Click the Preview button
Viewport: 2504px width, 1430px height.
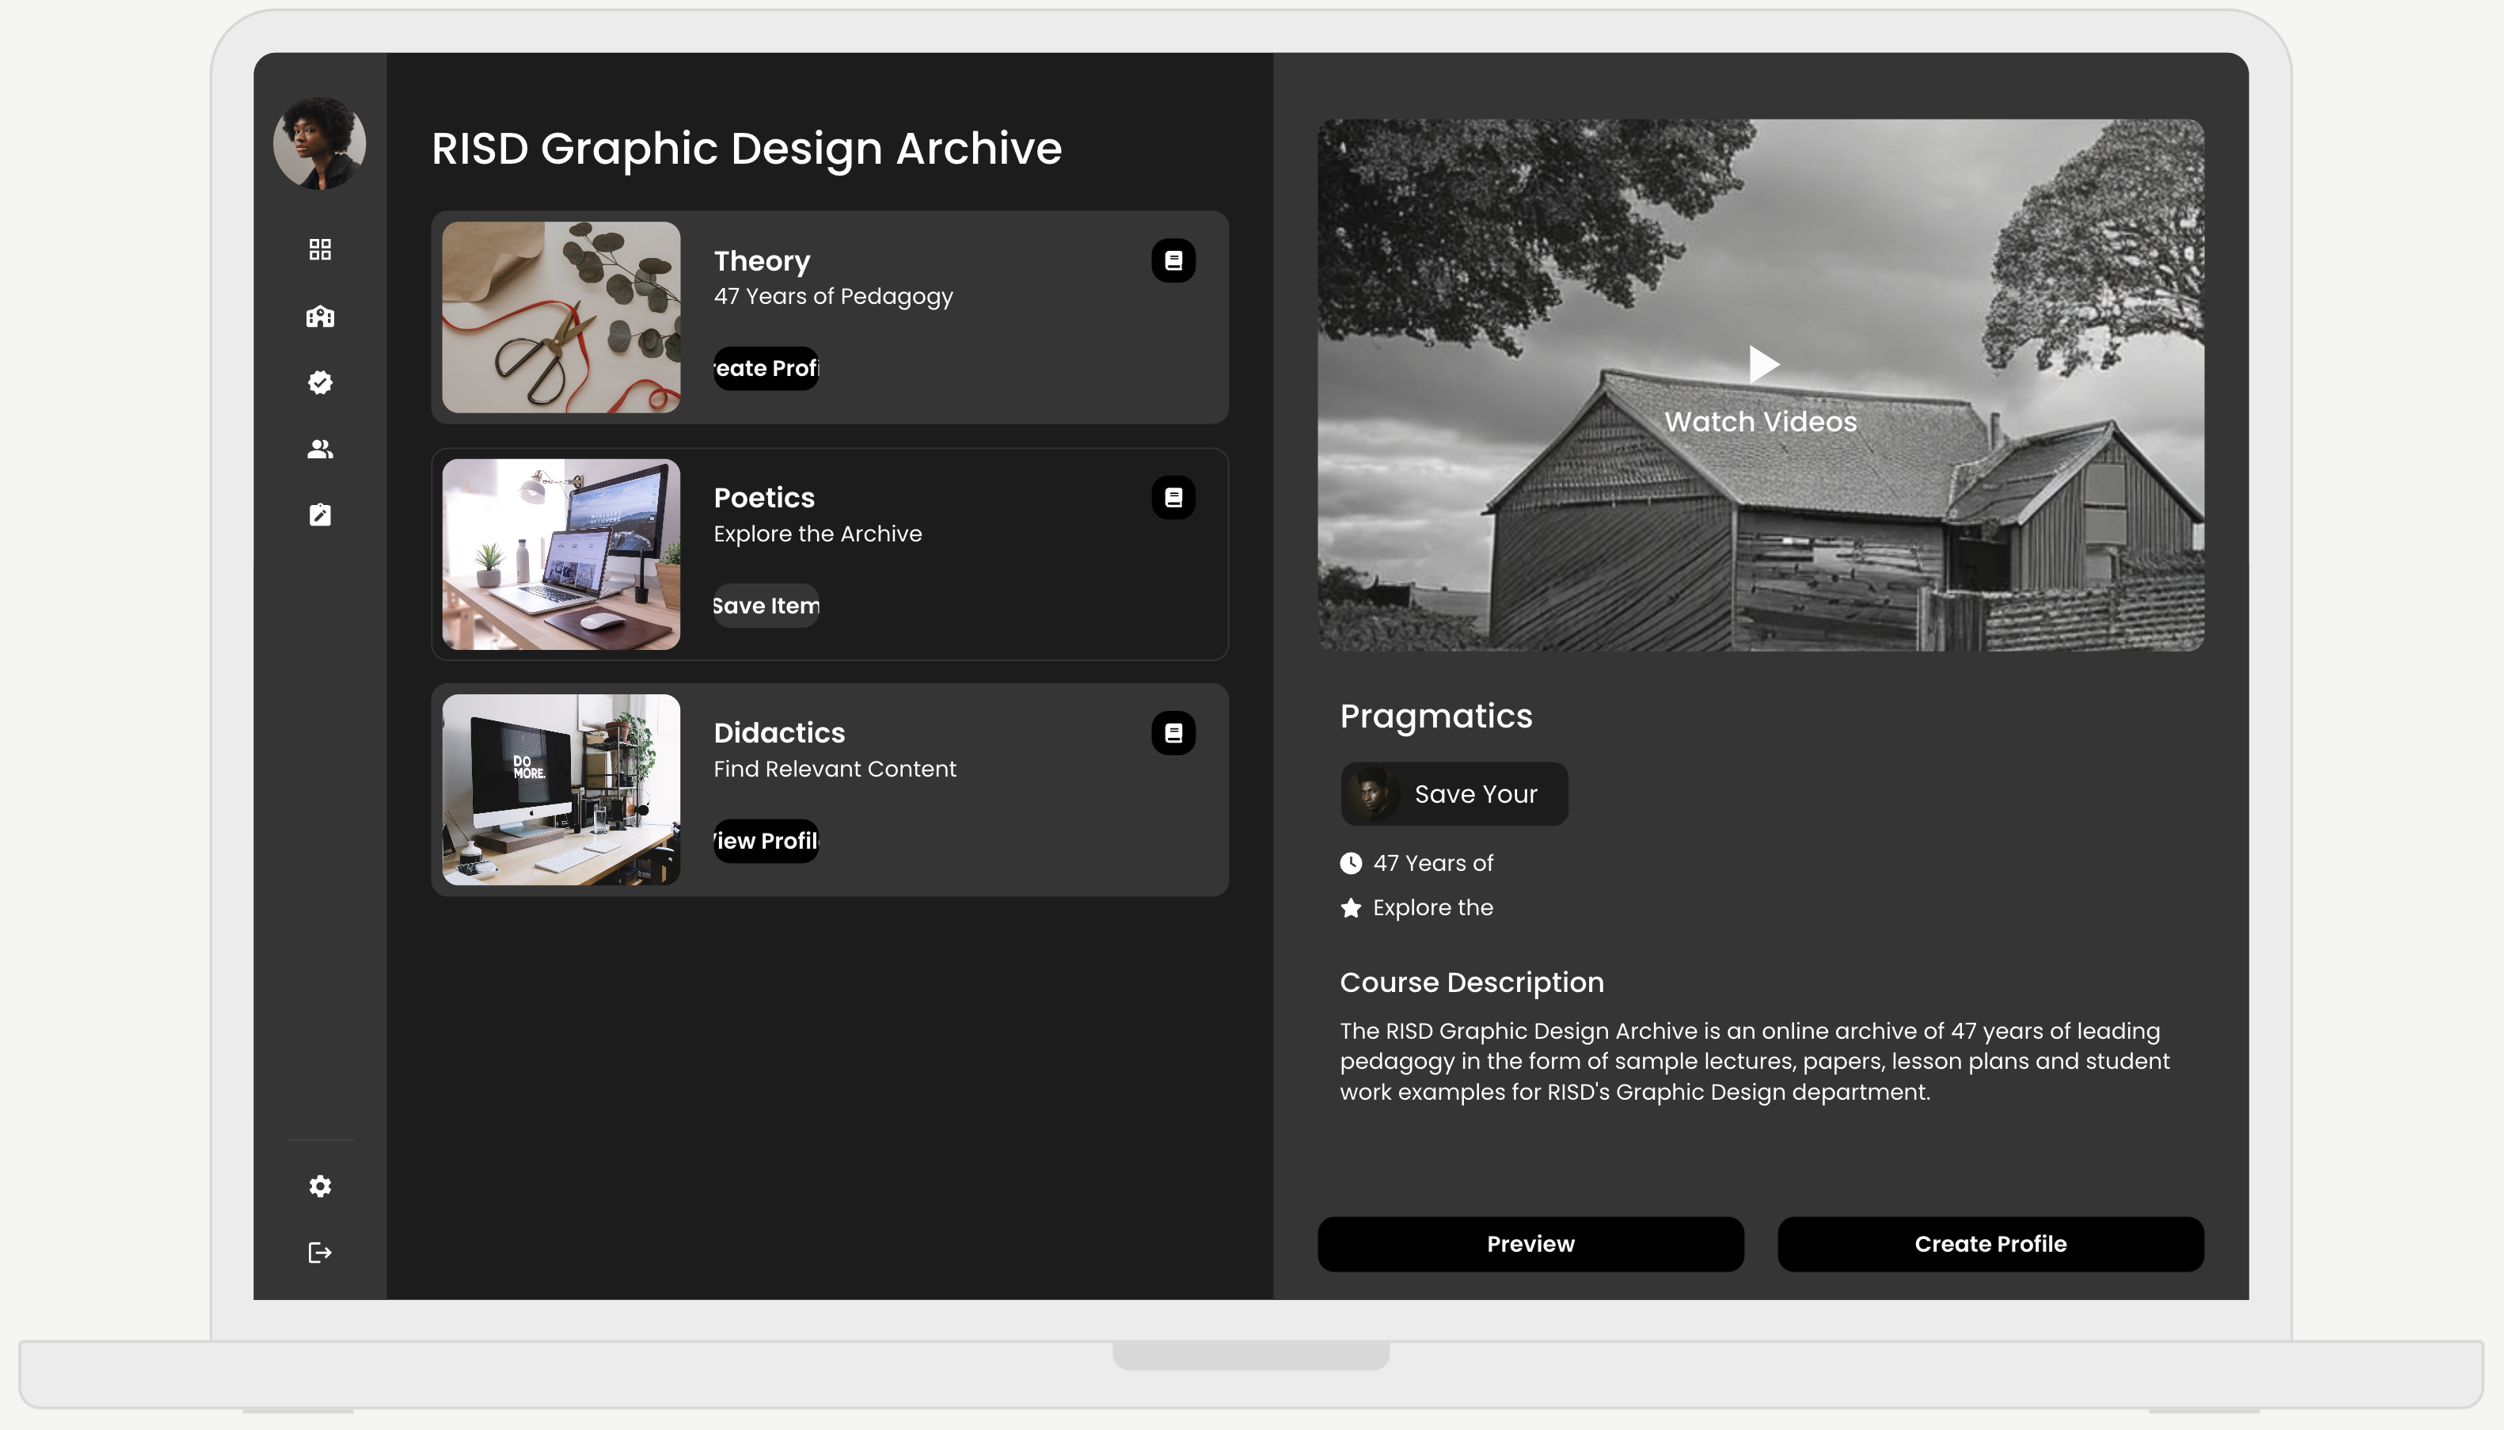pyautogui.click(x=1530, y=1244)
